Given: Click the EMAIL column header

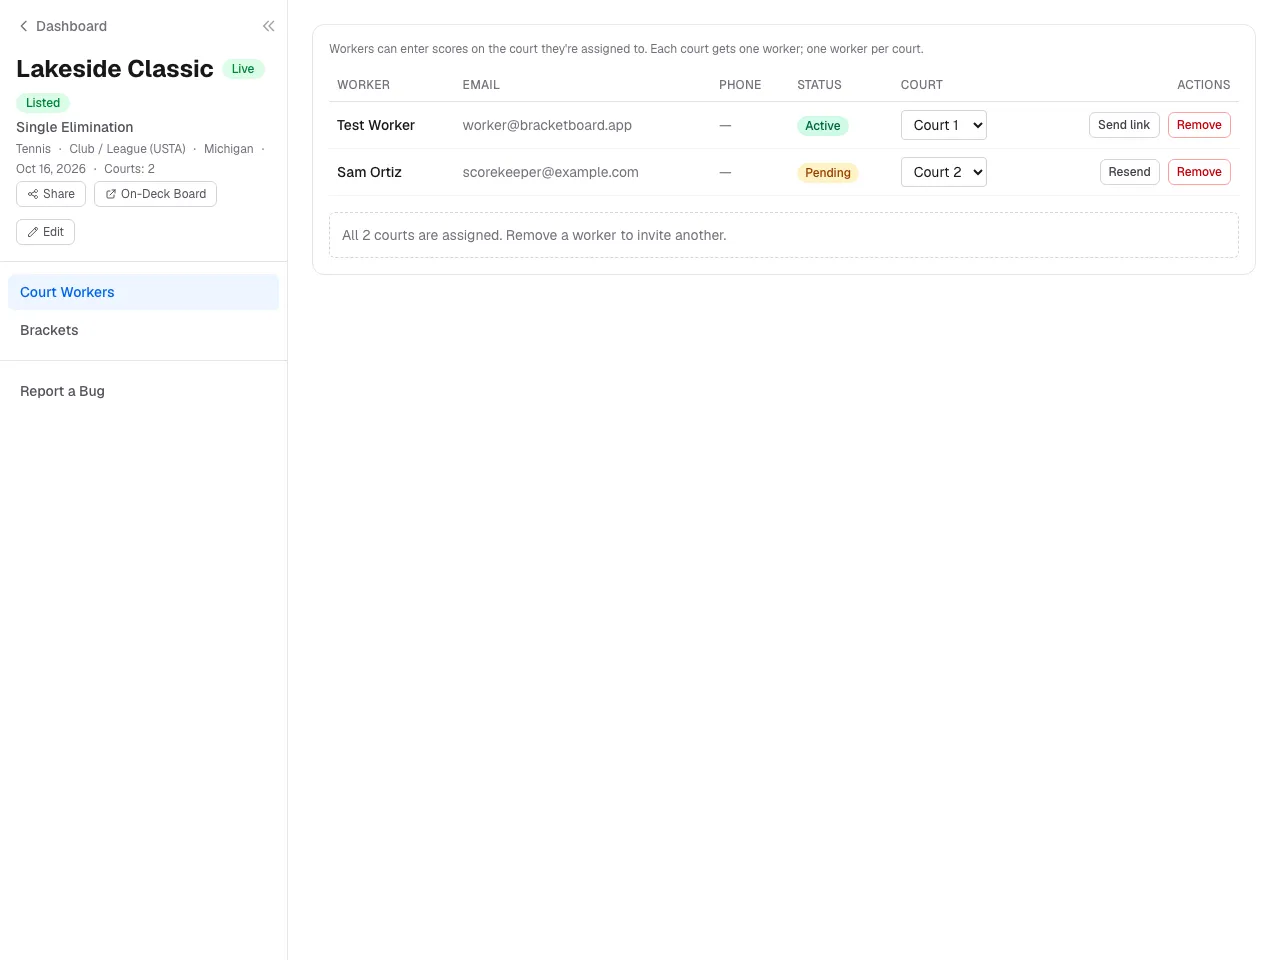Looking at the screenshot, I should 481,85.
